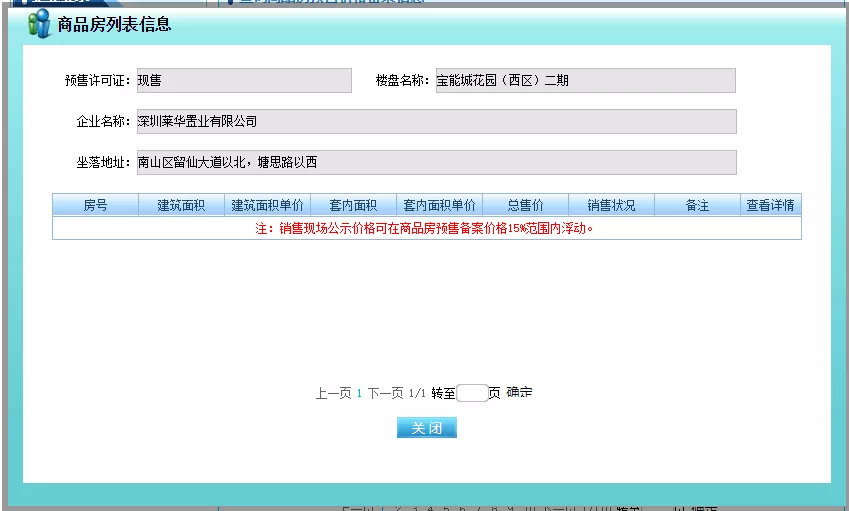Select the 套内面积 column header
Image resolution: width=849 pixels, height=511 pixels.
coord(353,206)
